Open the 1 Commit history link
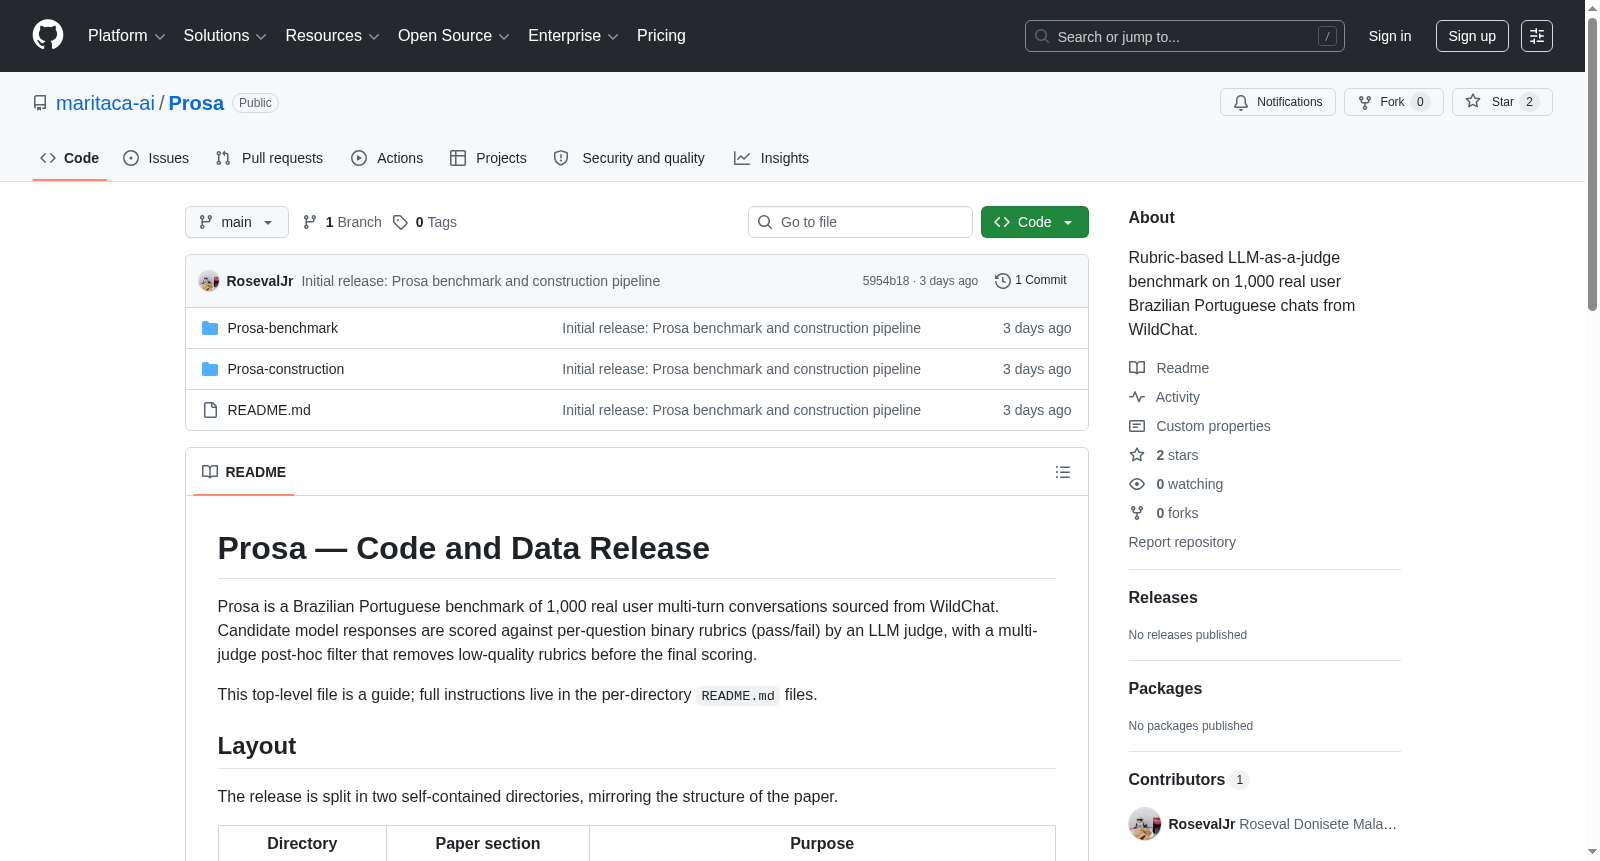Screen dimensions: 1600x861 tap(1031, 281)
